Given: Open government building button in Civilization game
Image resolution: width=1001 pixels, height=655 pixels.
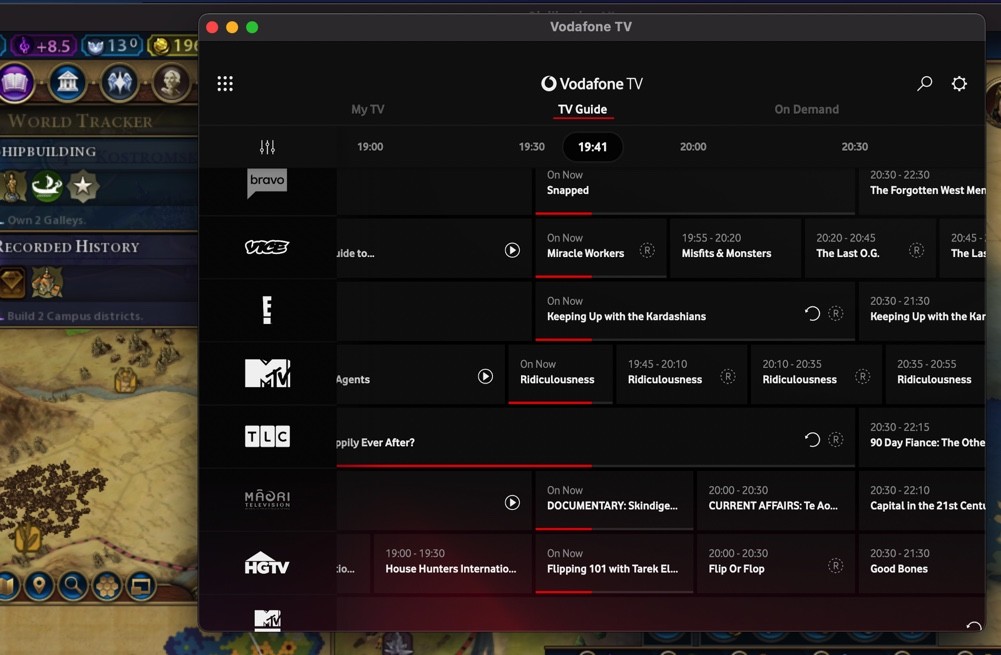Looking at the screenshot, I should 68,83.
